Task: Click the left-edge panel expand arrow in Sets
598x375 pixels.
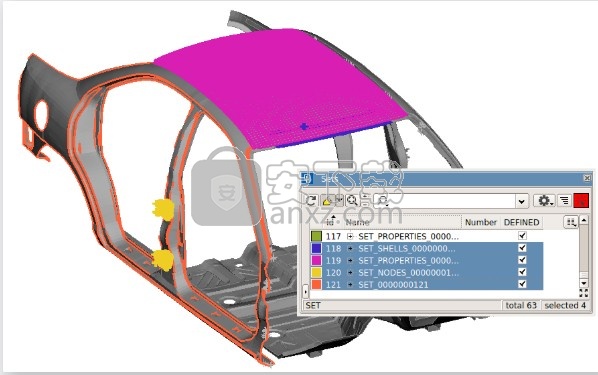Action: pos(305,291)
